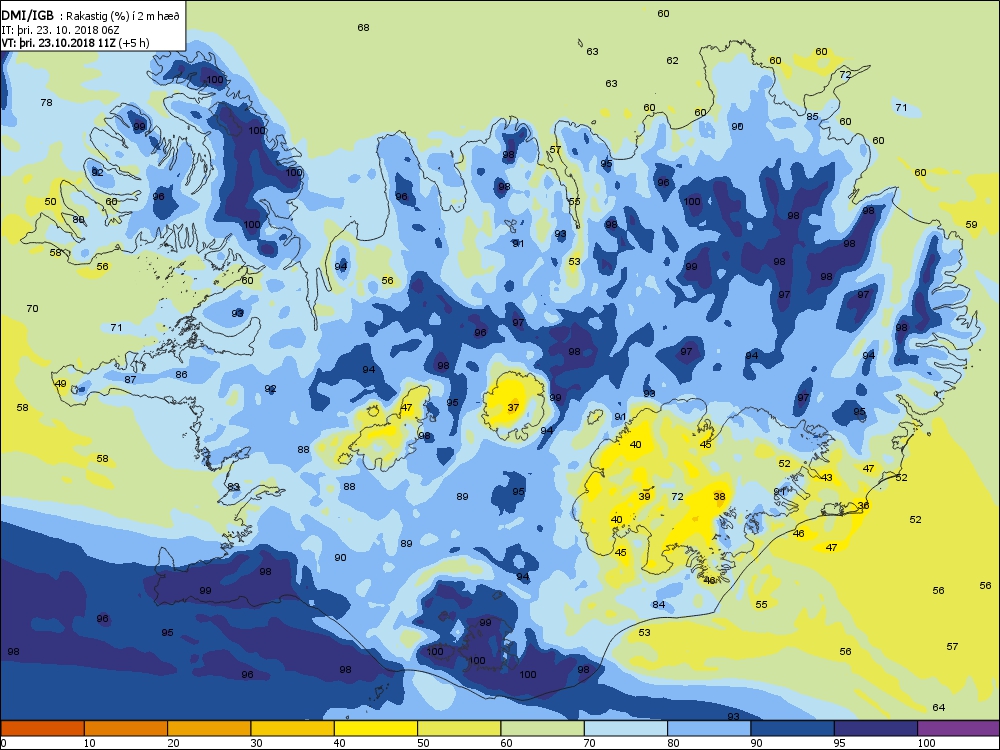Screen dimensions: 1000x750
Task: Click the legend scale label 20
Action: 173,743
